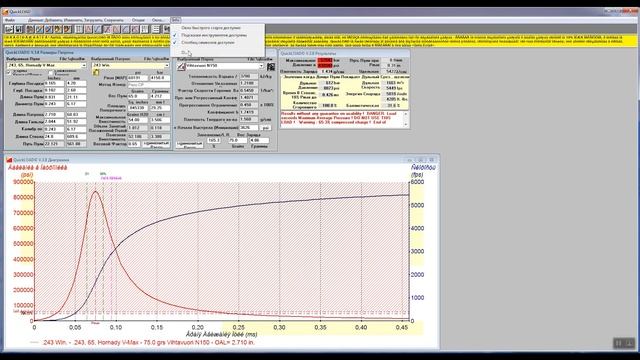Click the Весовой Фактор field showing 0.65

point(133,144)
